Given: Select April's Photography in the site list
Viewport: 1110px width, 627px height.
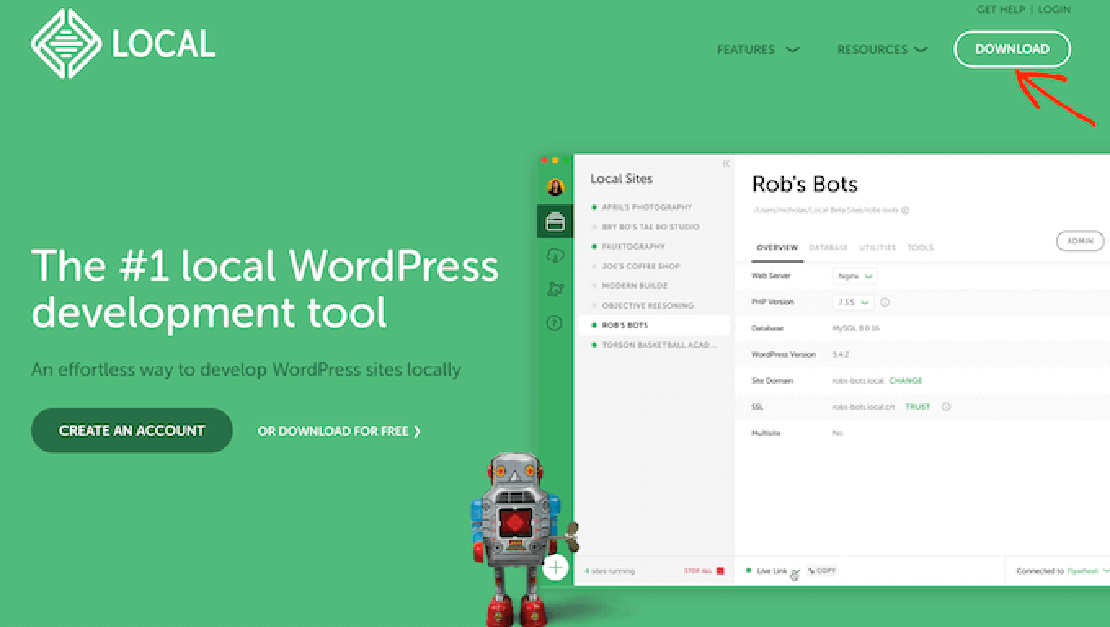Looking at the screenshot, I should click(646, 207).
